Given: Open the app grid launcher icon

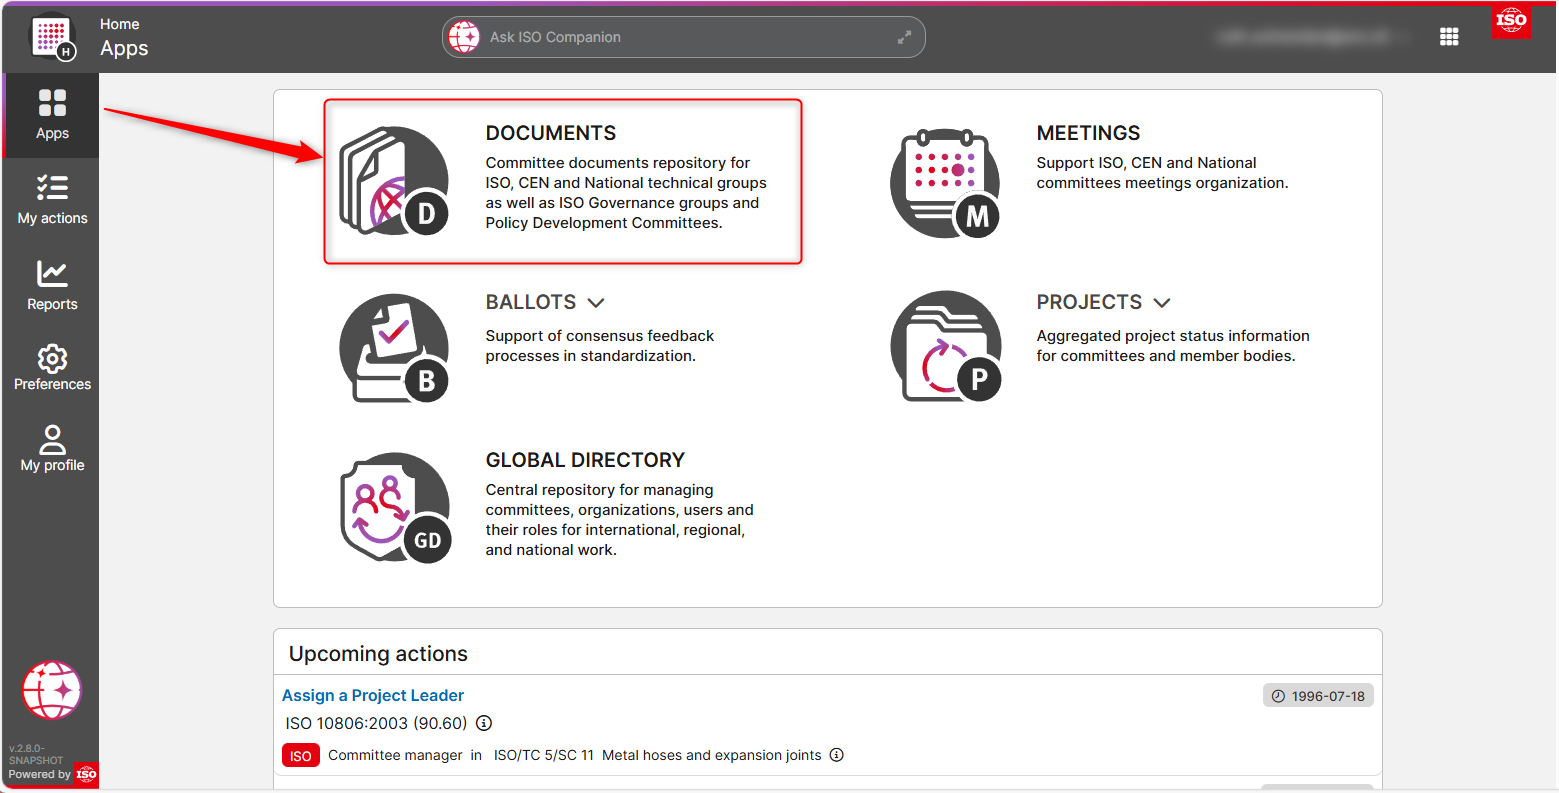Looking at the screenshot, I should (x=1449, y=37).
